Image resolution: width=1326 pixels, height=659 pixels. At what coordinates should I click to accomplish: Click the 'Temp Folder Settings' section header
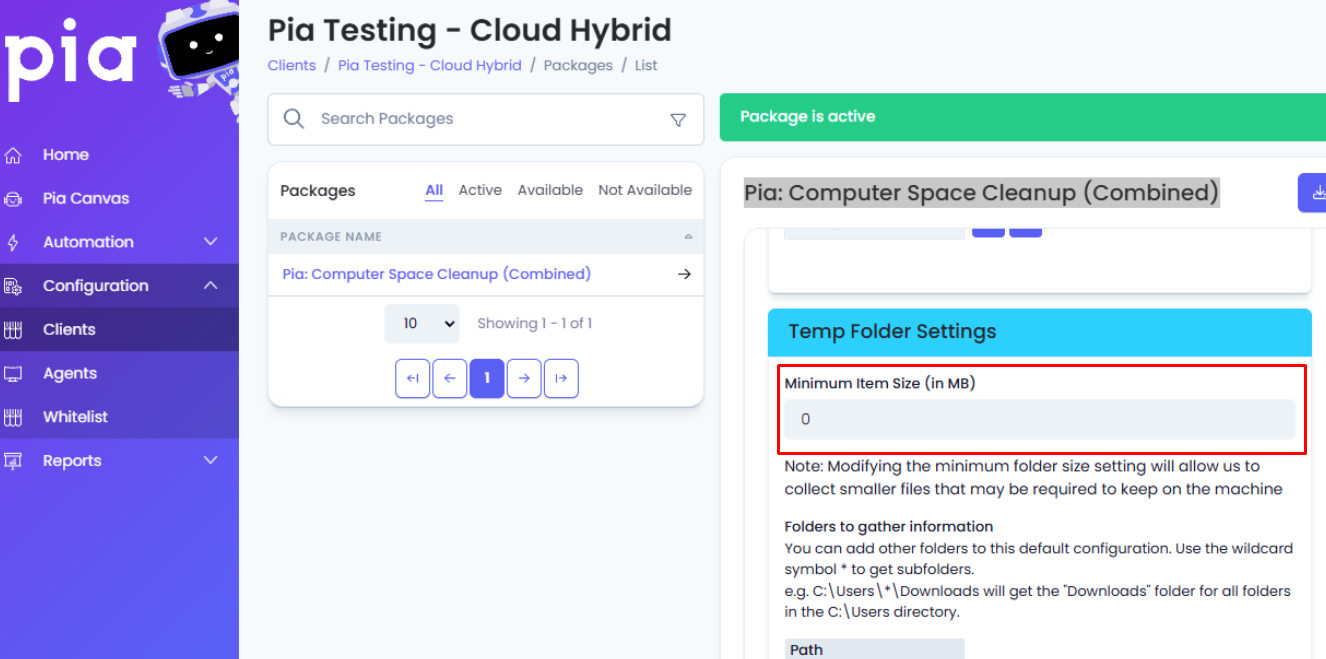coord(1040,332)
